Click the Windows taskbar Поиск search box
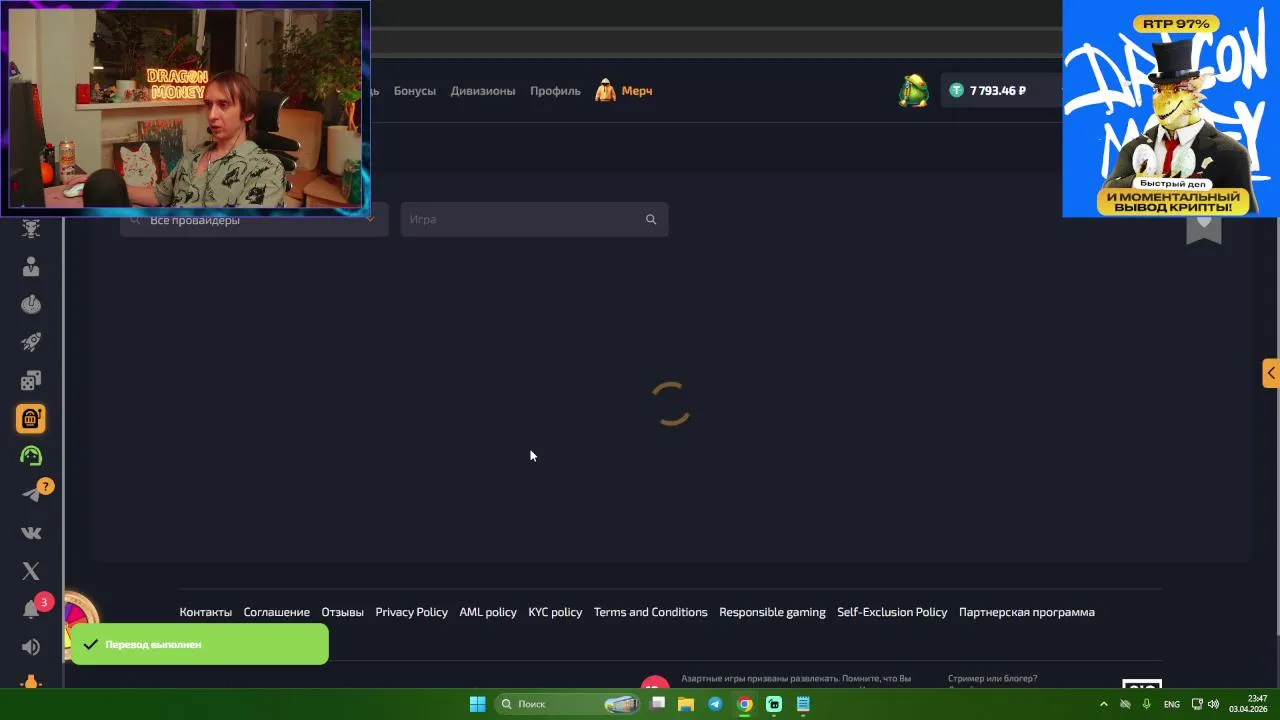The width and height of the screenshot is (1280, 720). coord(567,704)
